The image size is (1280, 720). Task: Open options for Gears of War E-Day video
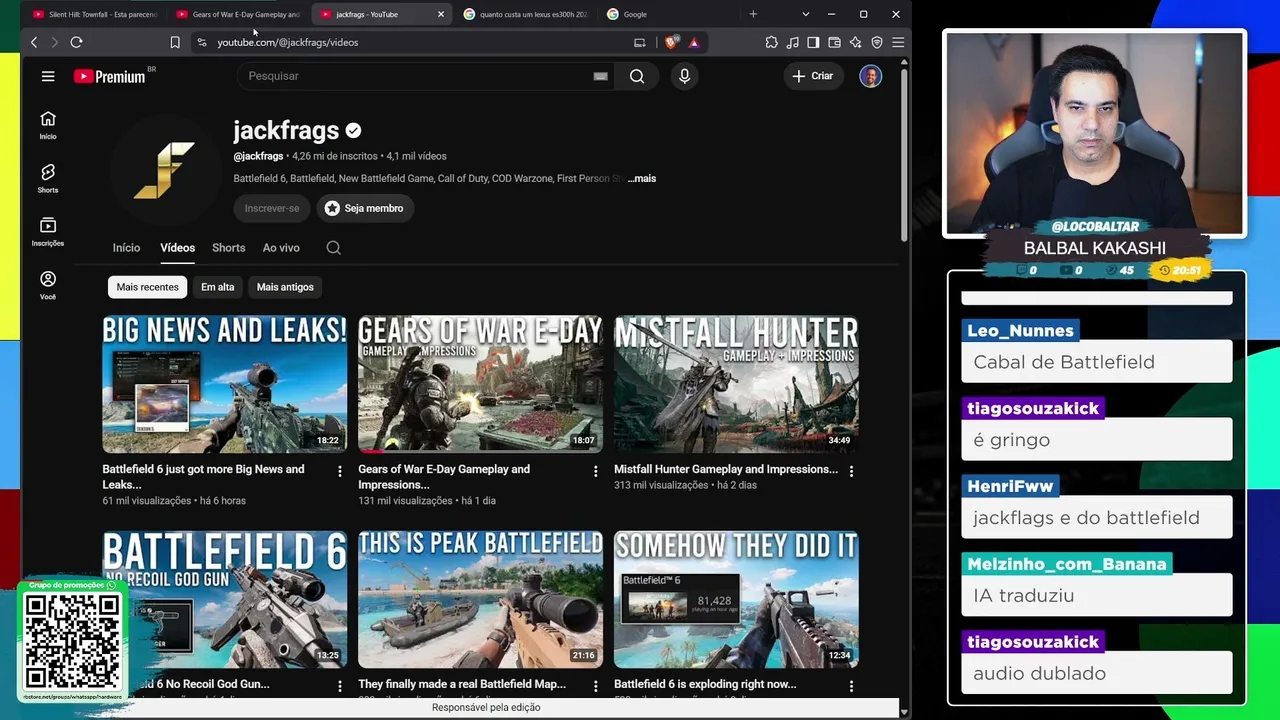(x=596, y=471)
